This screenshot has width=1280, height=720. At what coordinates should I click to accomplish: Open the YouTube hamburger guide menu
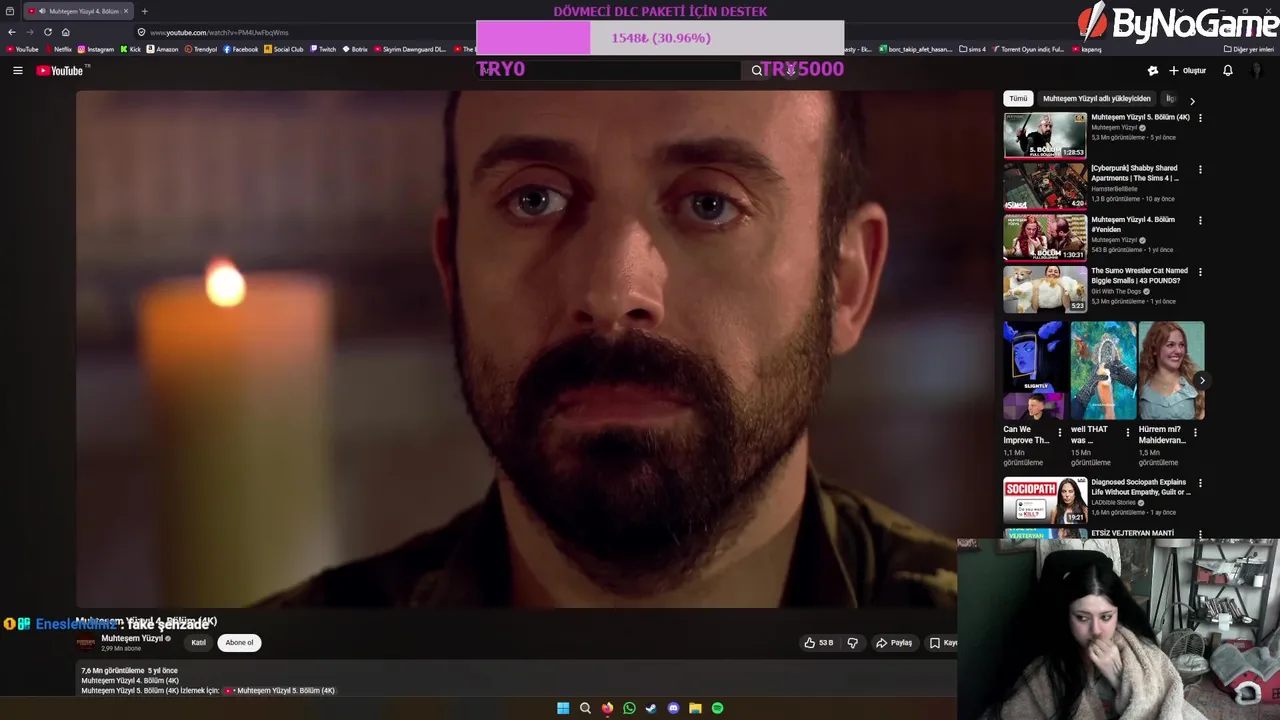point(17,70)
